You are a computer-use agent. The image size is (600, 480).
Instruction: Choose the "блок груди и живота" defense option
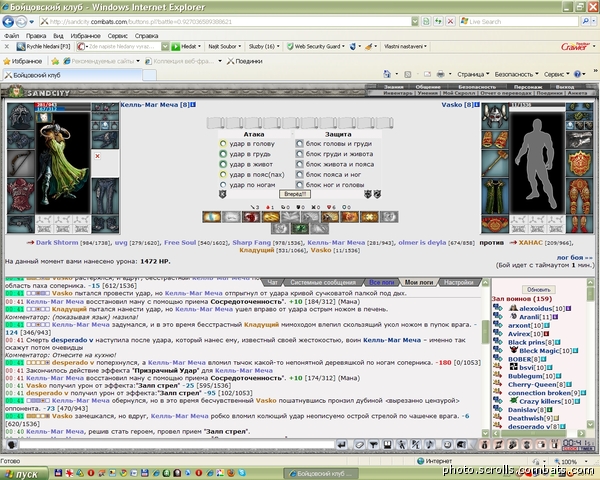tap(300, 154)
